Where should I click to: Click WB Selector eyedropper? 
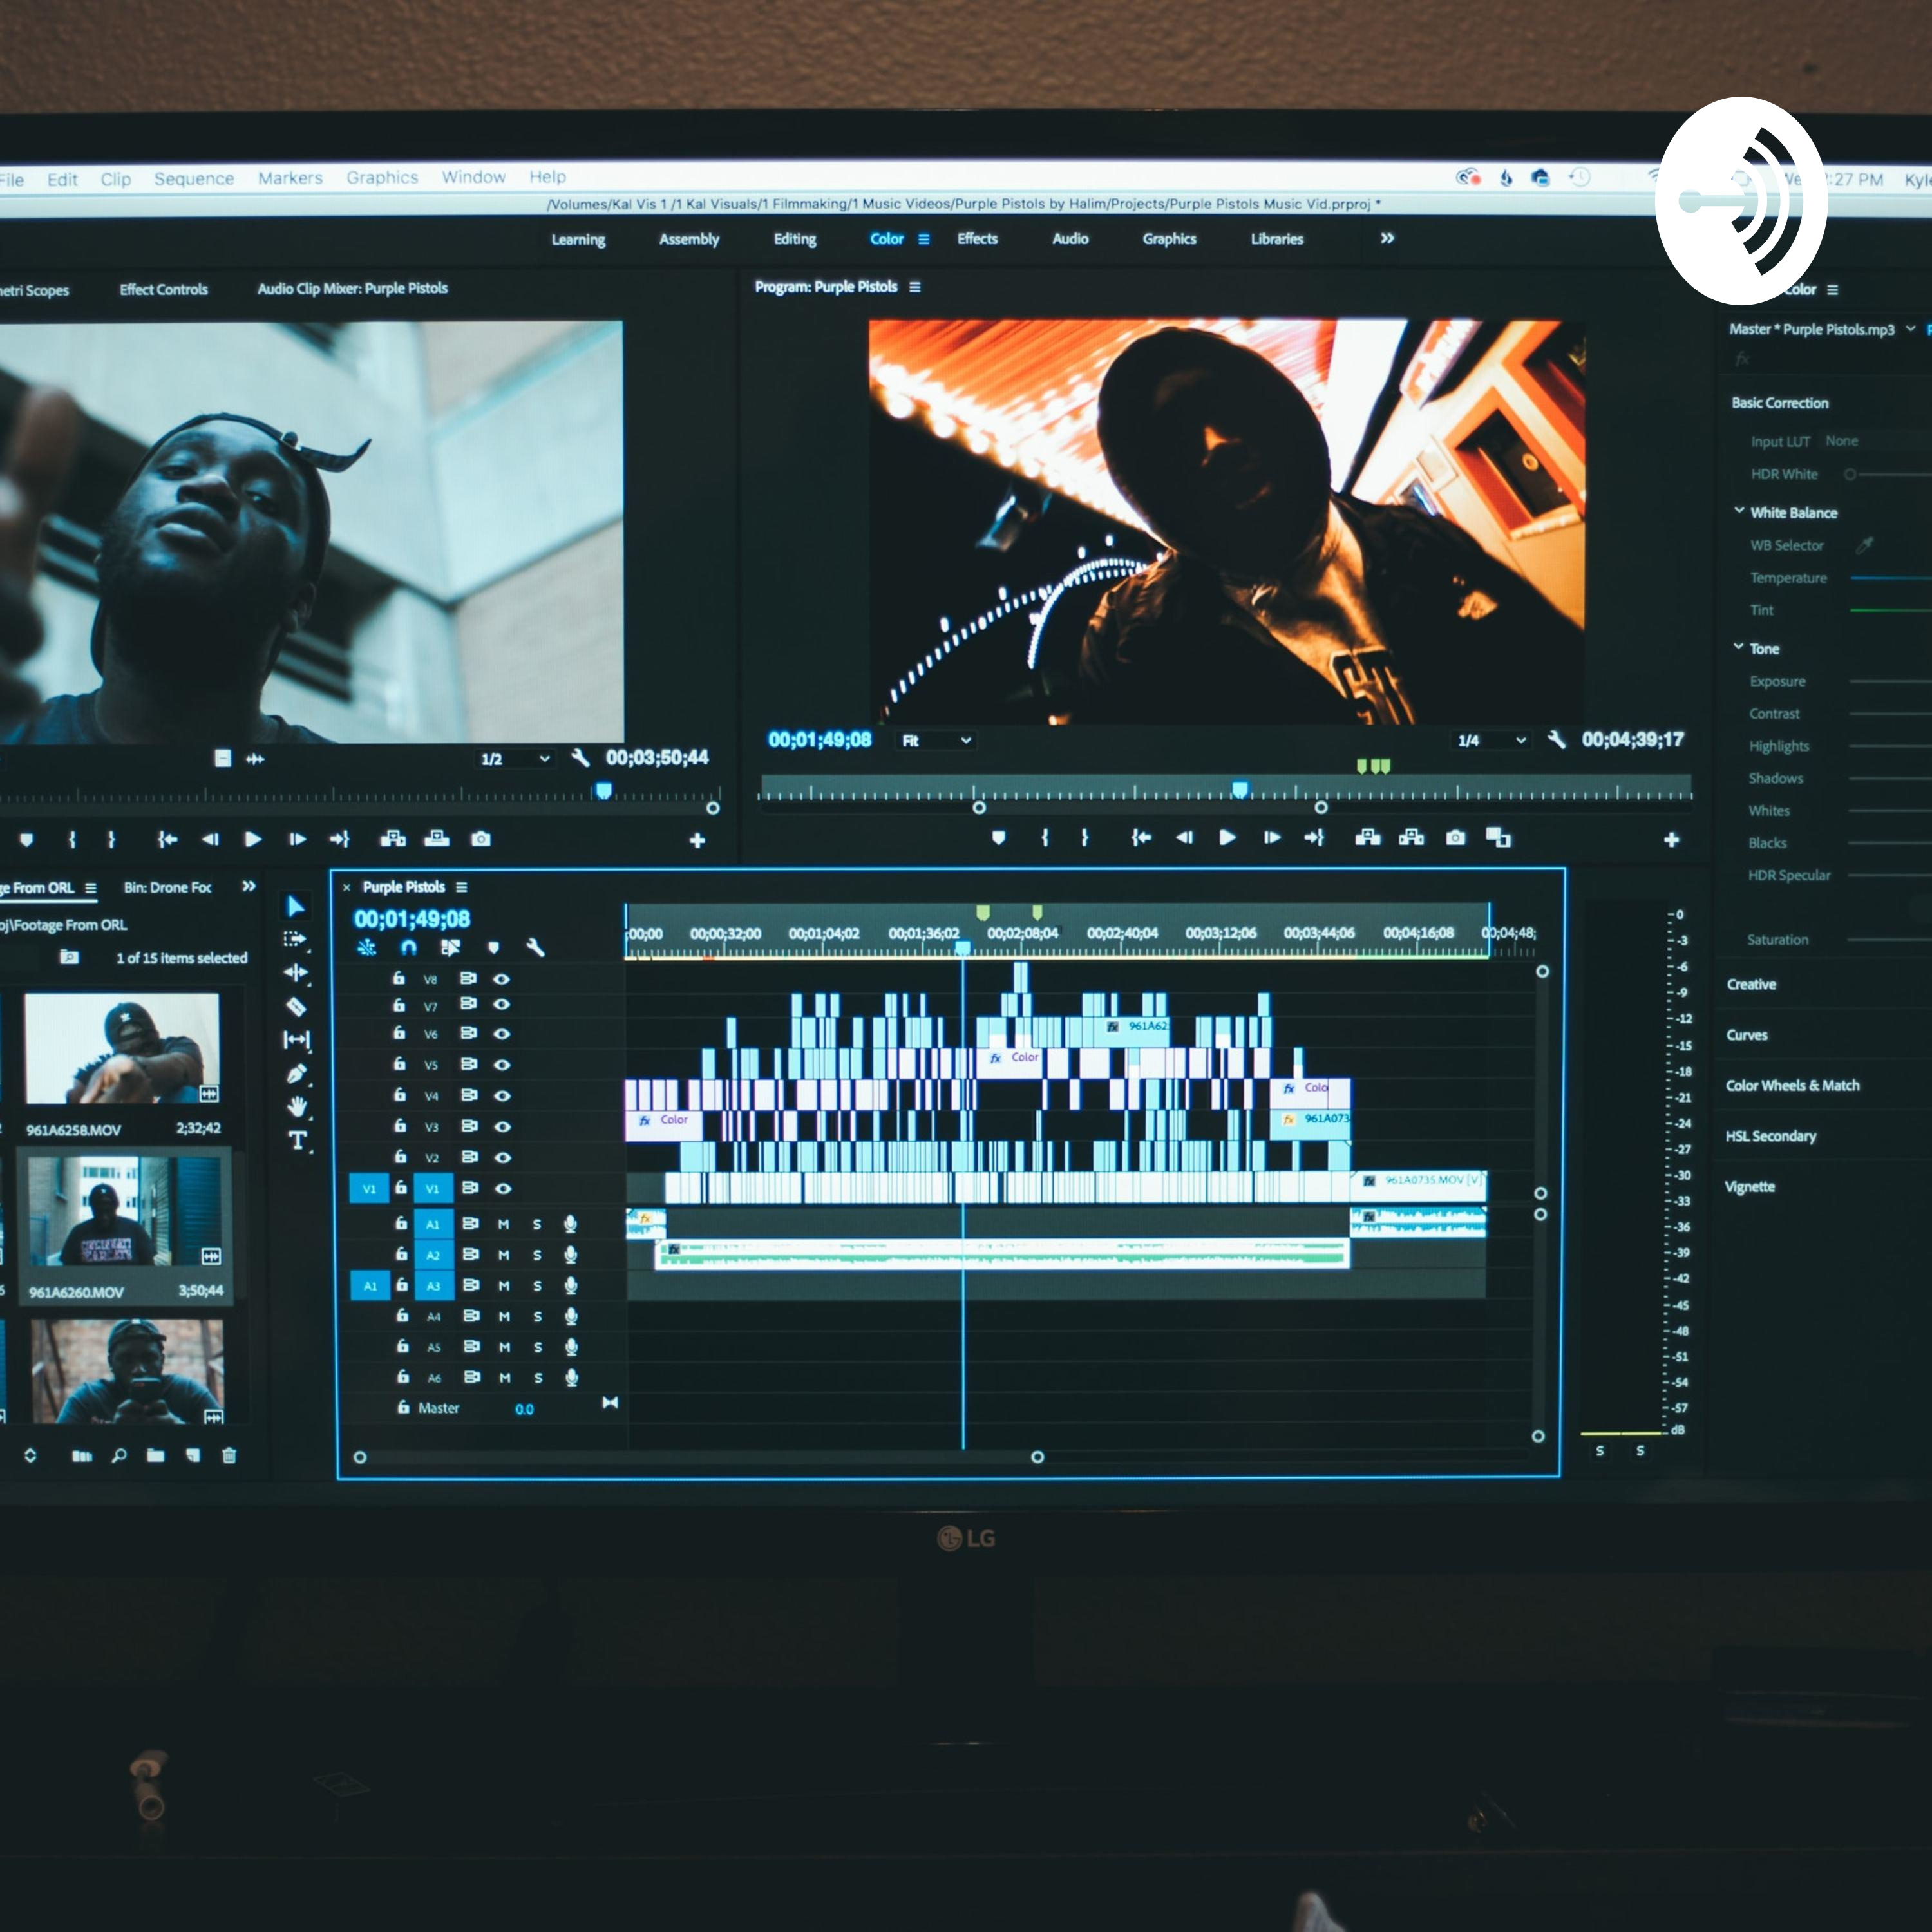click(x=1864, y=545)
